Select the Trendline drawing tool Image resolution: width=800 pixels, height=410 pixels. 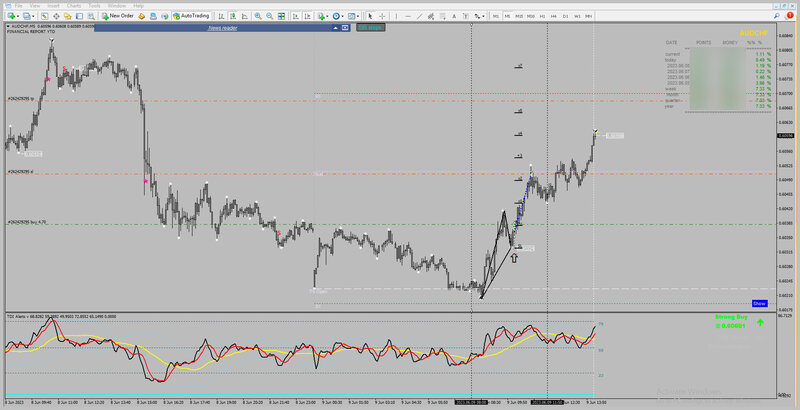(x=419, y=16)
